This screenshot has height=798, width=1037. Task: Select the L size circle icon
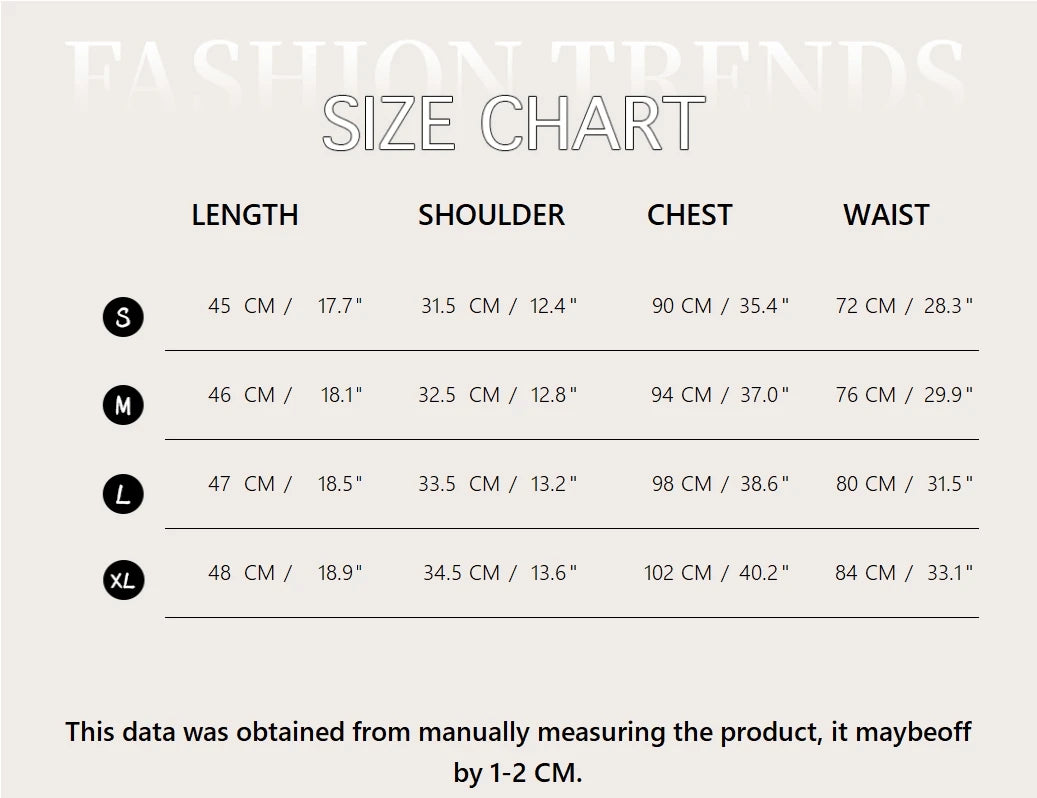pos(123,494)
